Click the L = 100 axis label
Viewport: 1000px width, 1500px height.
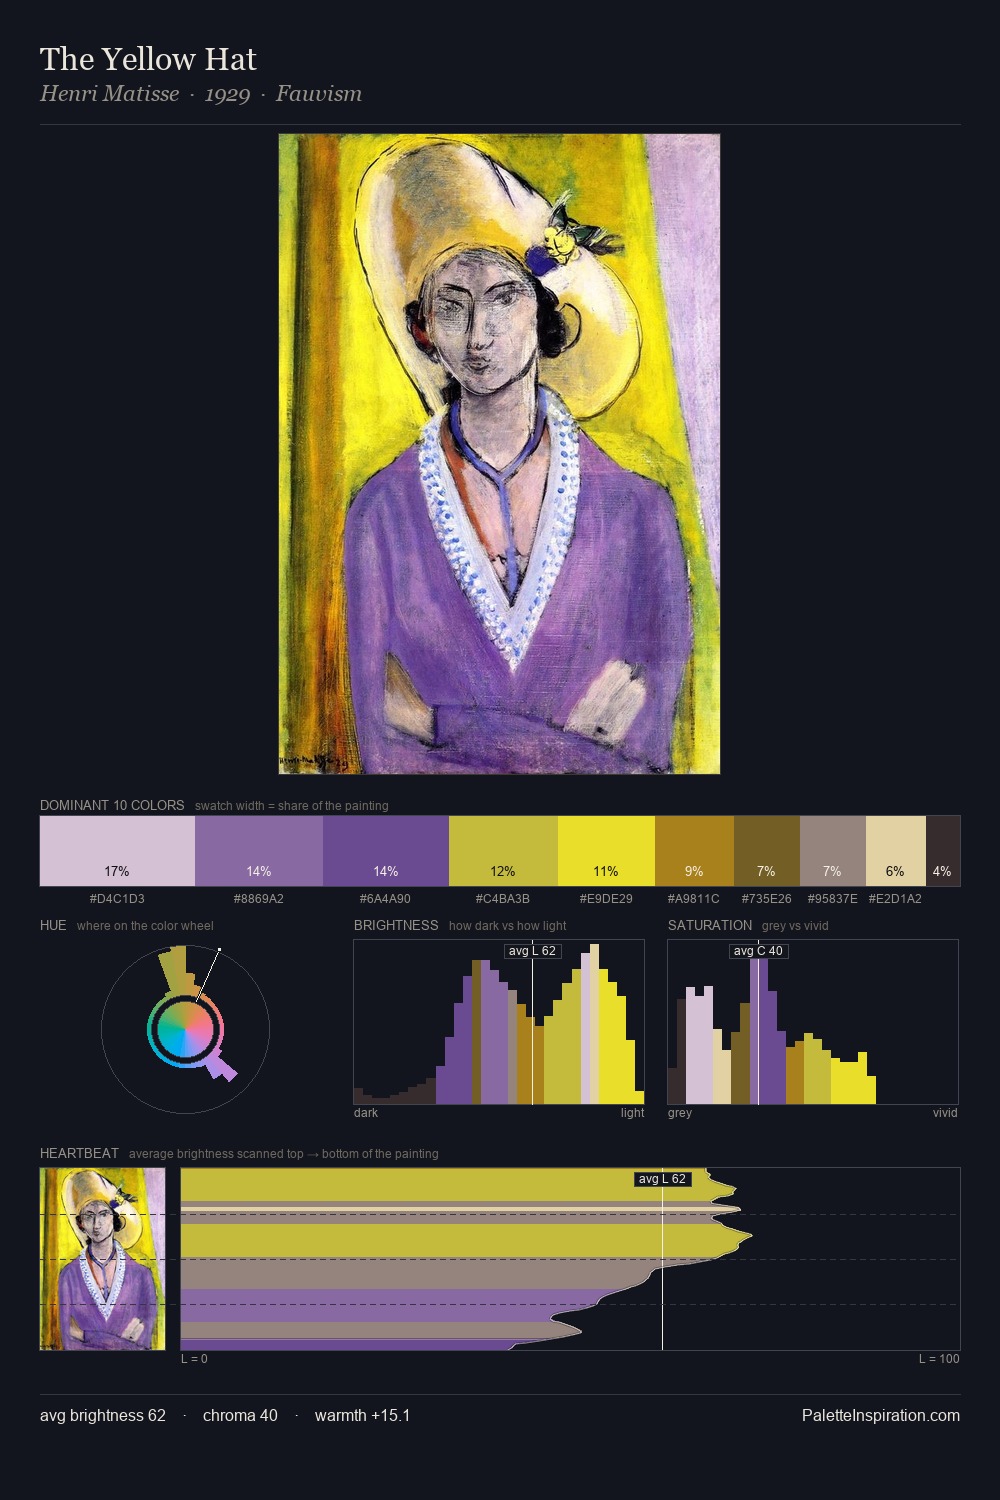[x=939, y=1358]
